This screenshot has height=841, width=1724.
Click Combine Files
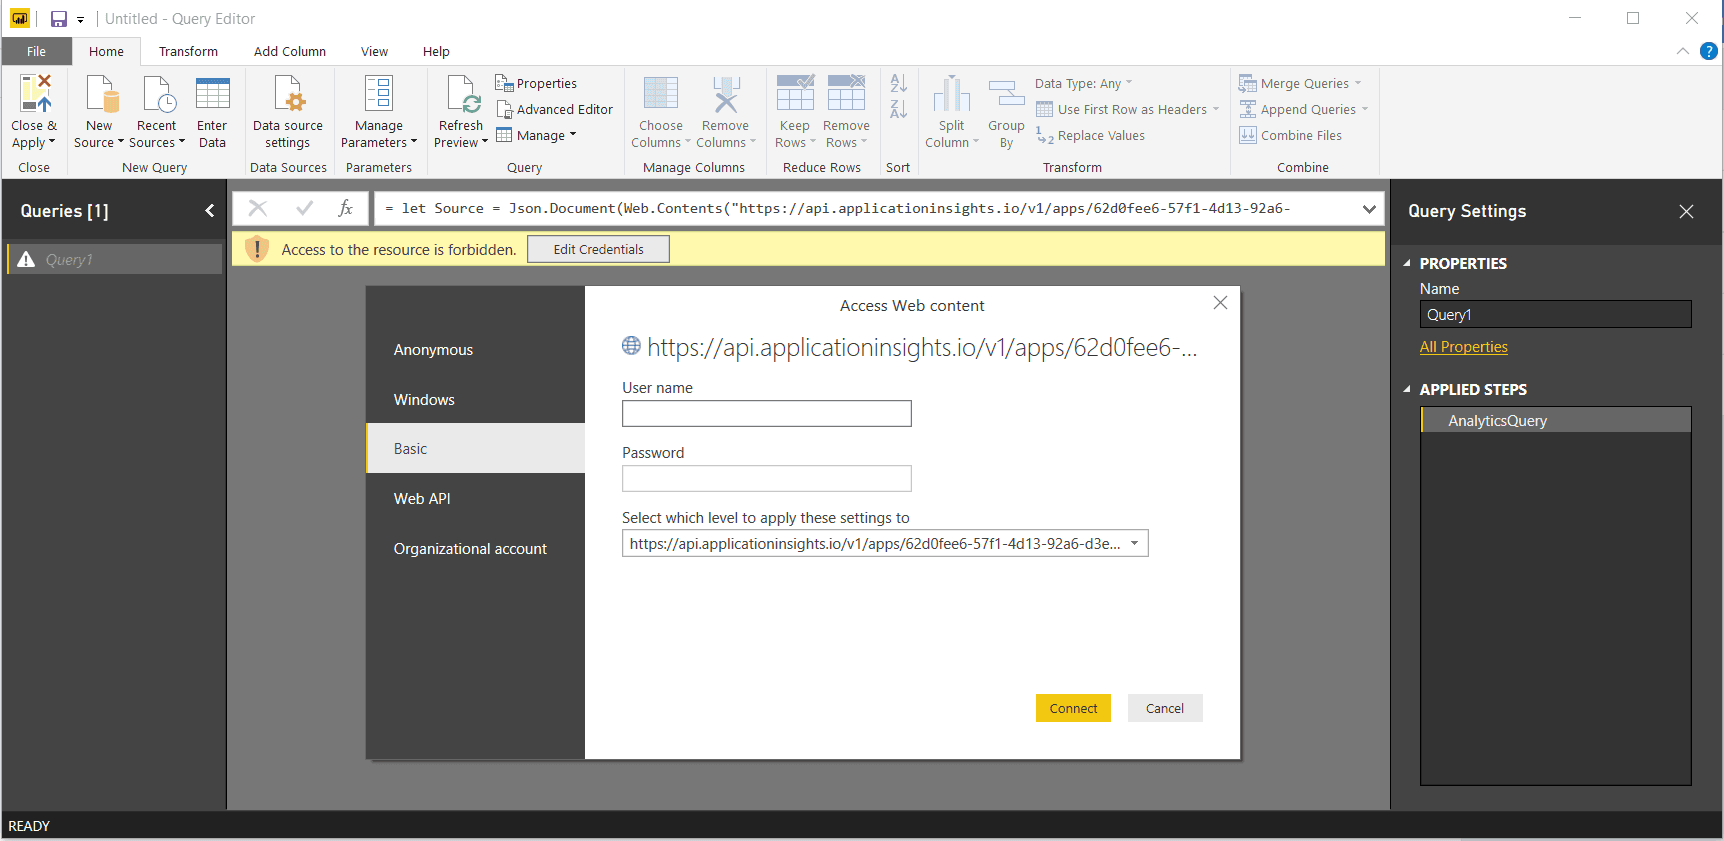pos(1290,135)
